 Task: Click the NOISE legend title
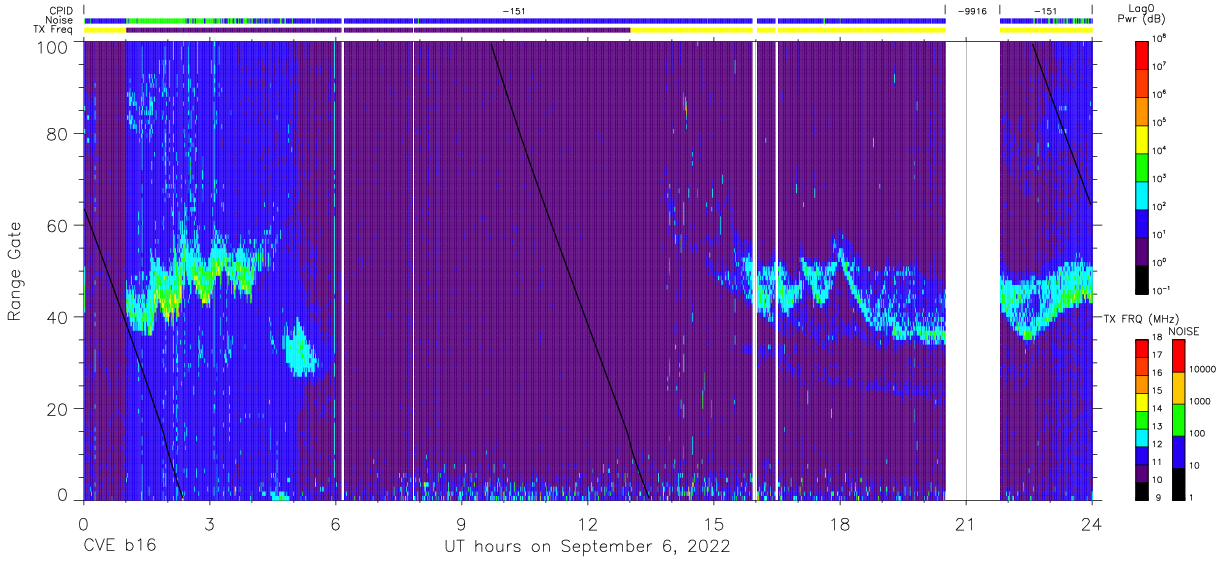1183,331
